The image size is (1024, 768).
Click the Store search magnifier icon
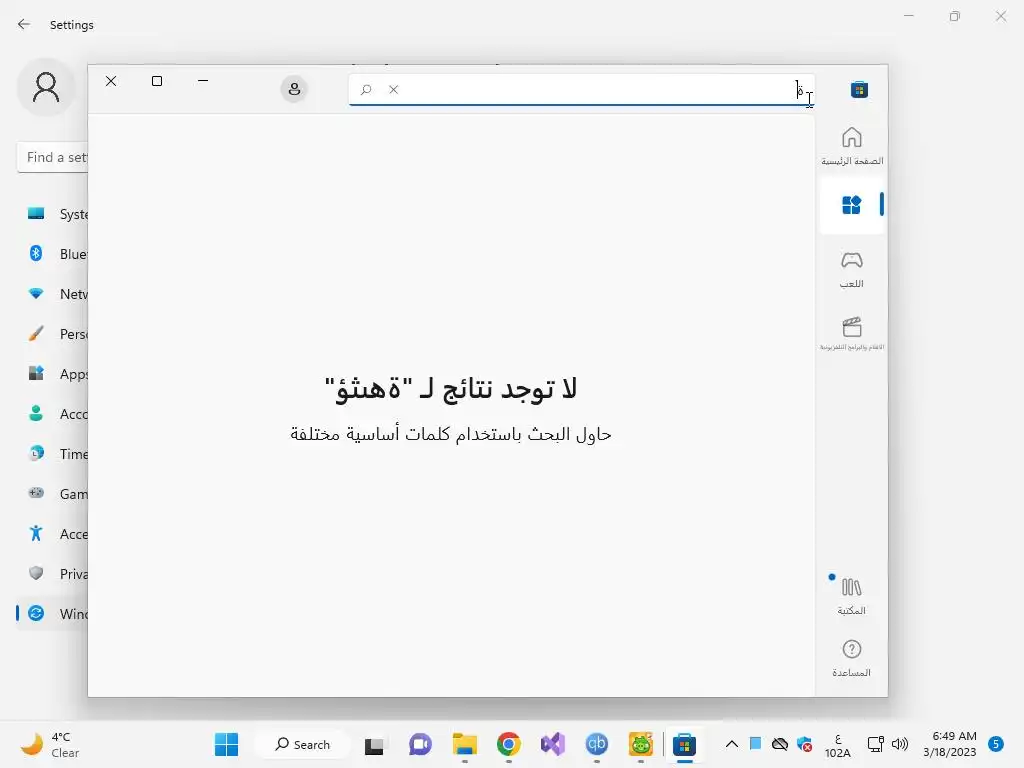click(x=366, y=89)
